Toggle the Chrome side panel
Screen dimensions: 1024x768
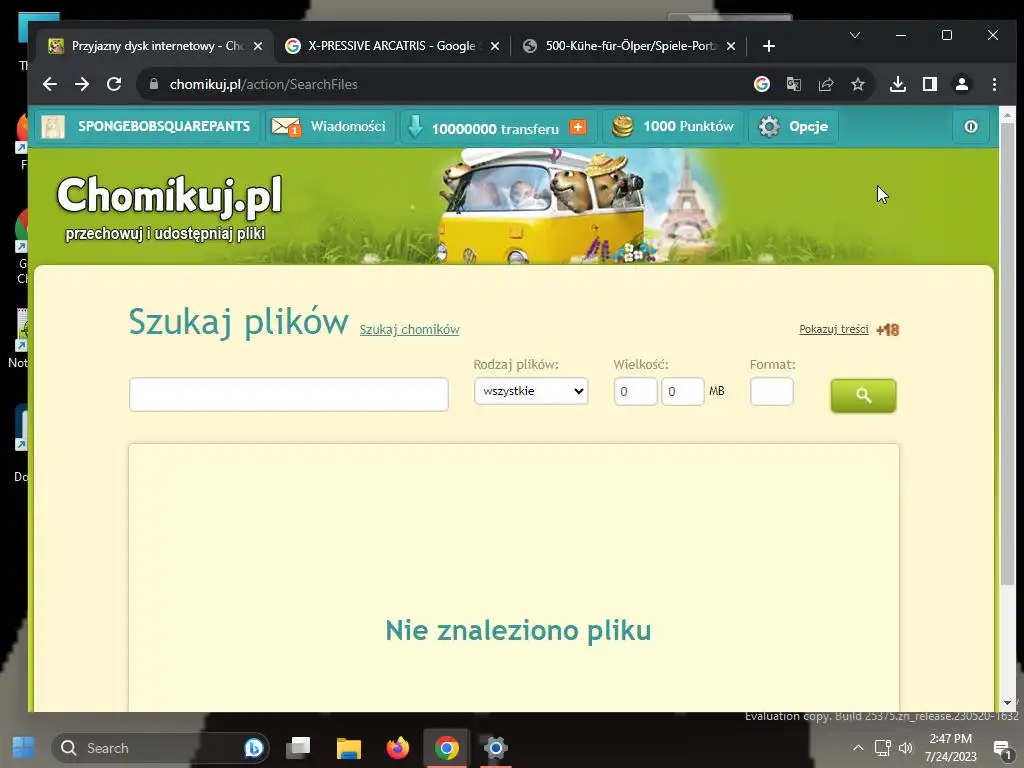(x=930, y=84)
